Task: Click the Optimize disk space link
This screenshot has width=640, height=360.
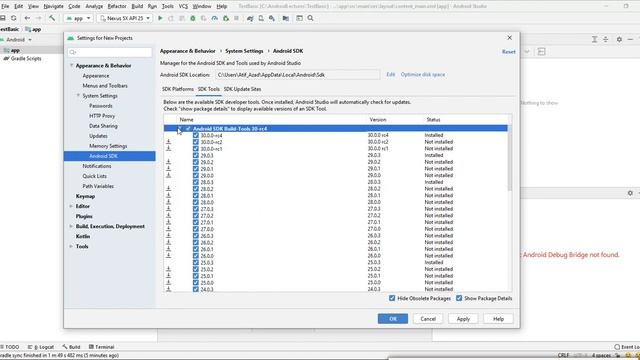Action: (x=423, y=75)
